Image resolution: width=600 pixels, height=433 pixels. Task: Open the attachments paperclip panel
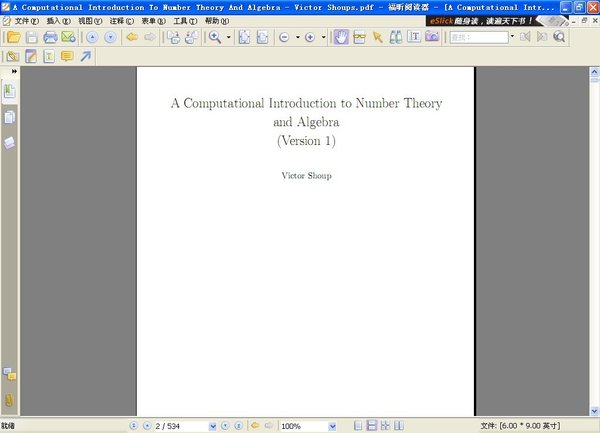[10, 401]
